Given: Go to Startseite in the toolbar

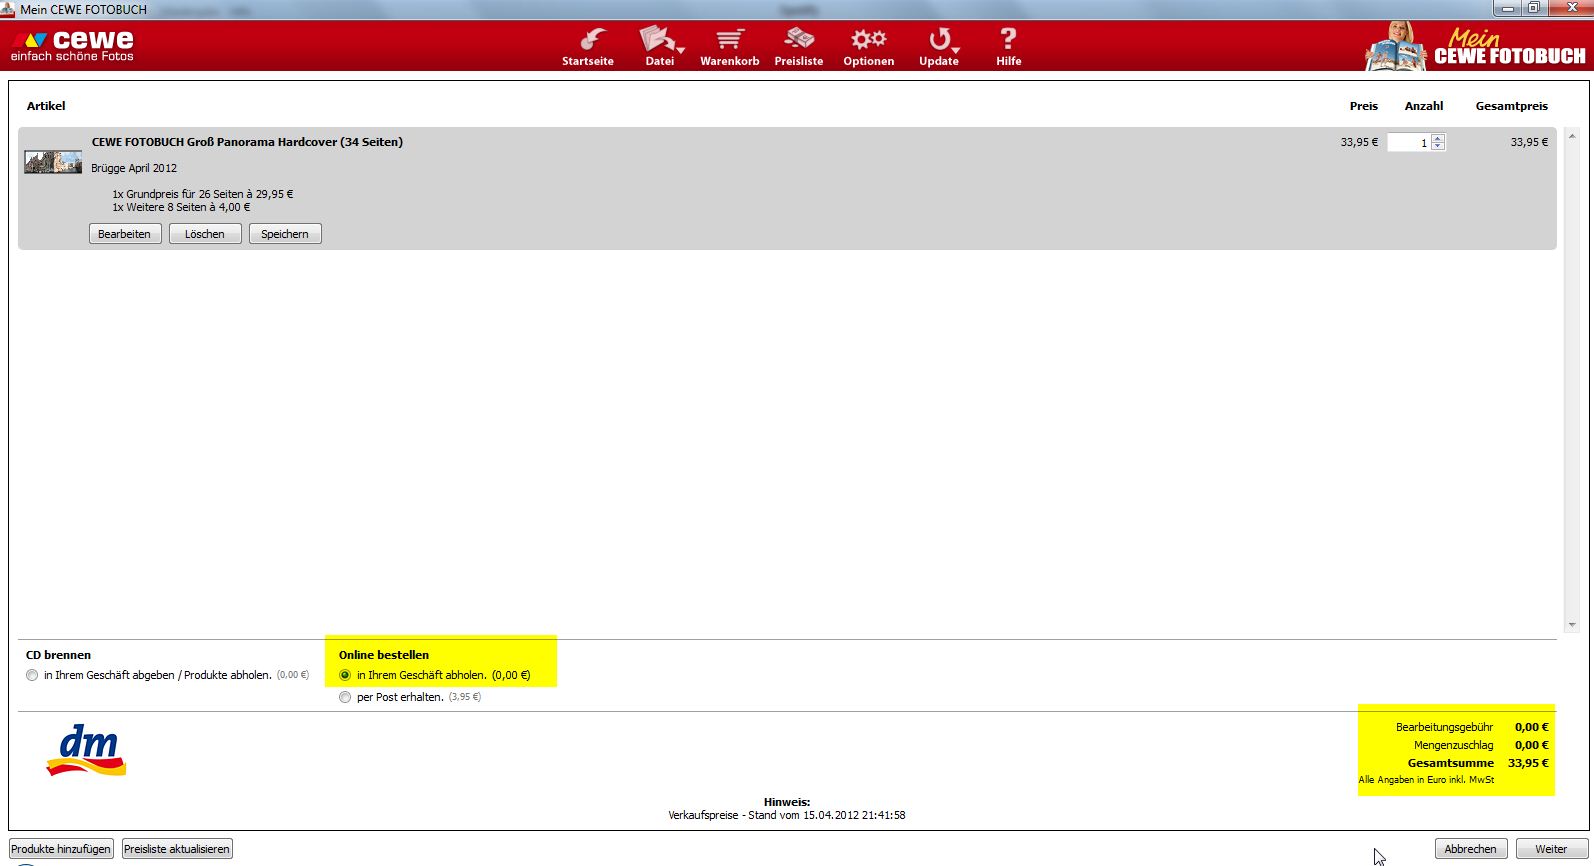Looking at the screenshot, I should (x=588, y=47).
